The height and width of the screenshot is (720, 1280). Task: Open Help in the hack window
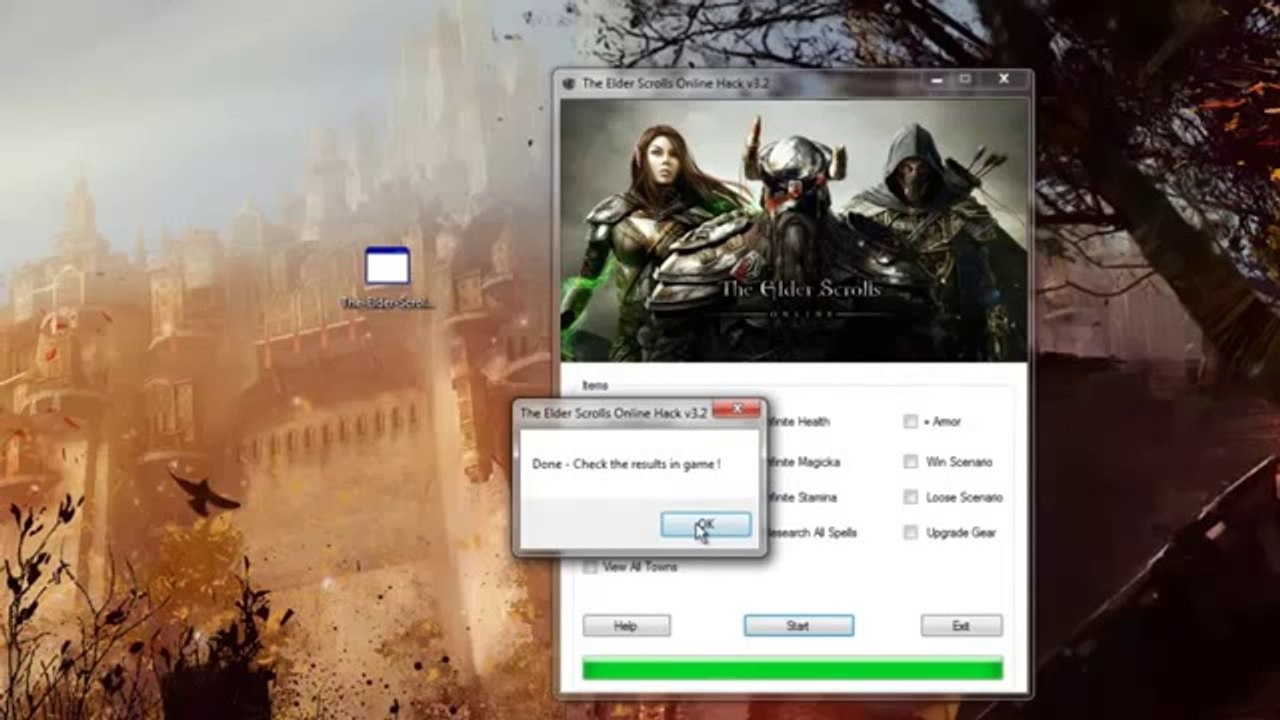tap(626, 626)
